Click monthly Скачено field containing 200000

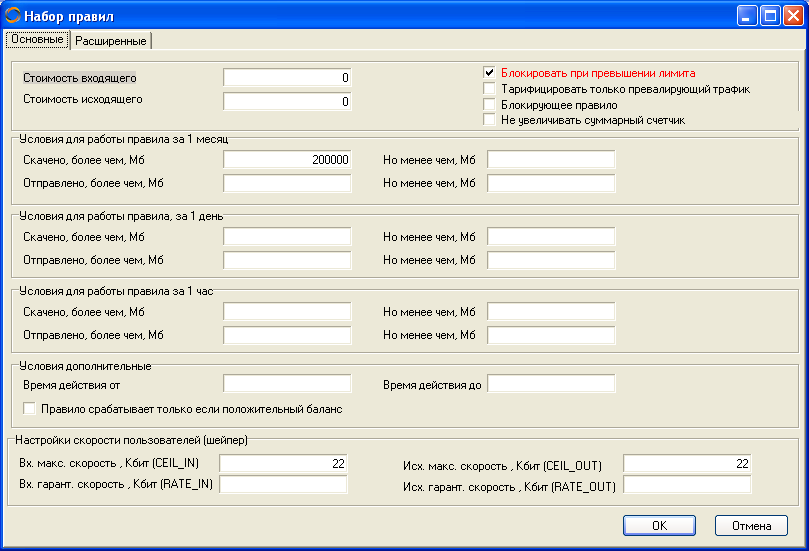pos(287,159)
